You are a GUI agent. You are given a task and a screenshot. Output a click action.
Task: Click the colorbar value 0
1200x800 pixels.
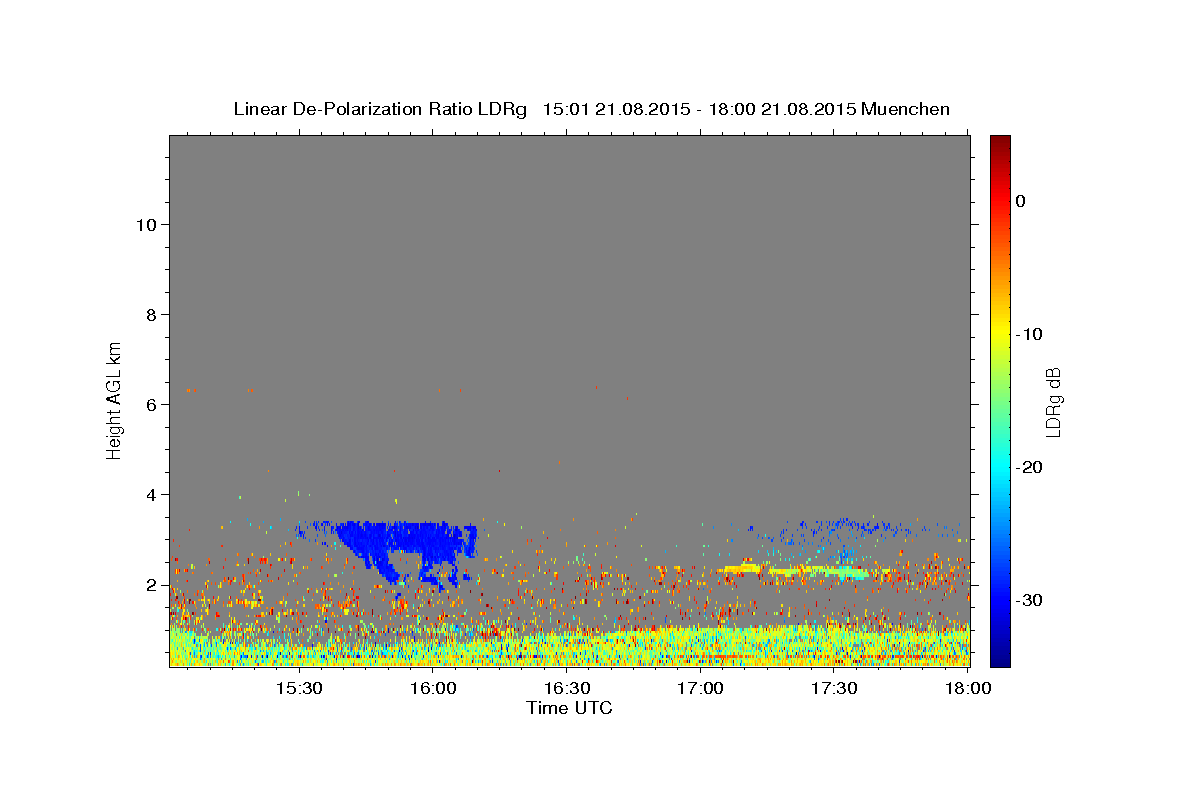pos(1020,201)
